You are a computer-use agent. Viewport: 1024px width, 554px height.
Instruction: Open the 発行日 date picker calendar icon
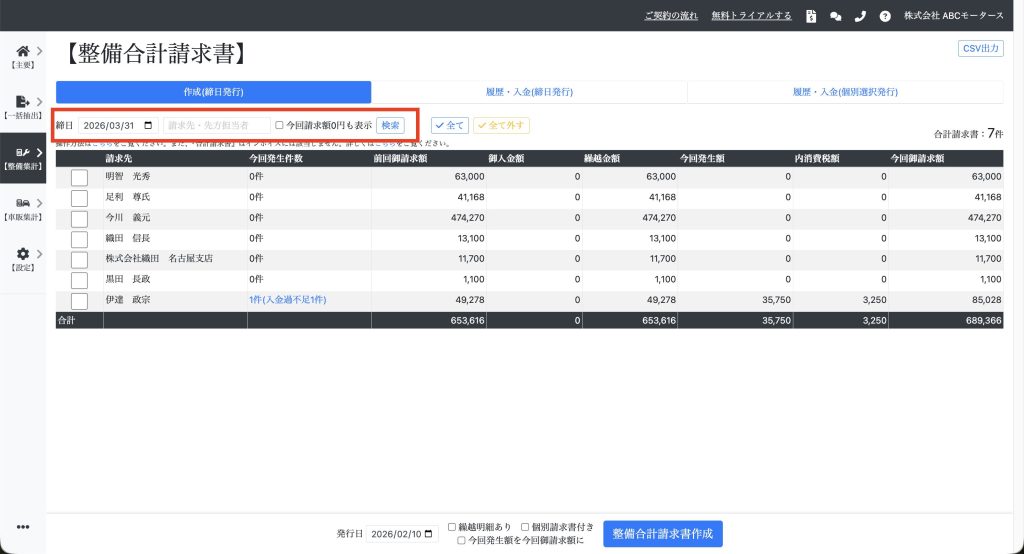click(x=430, y=535)
